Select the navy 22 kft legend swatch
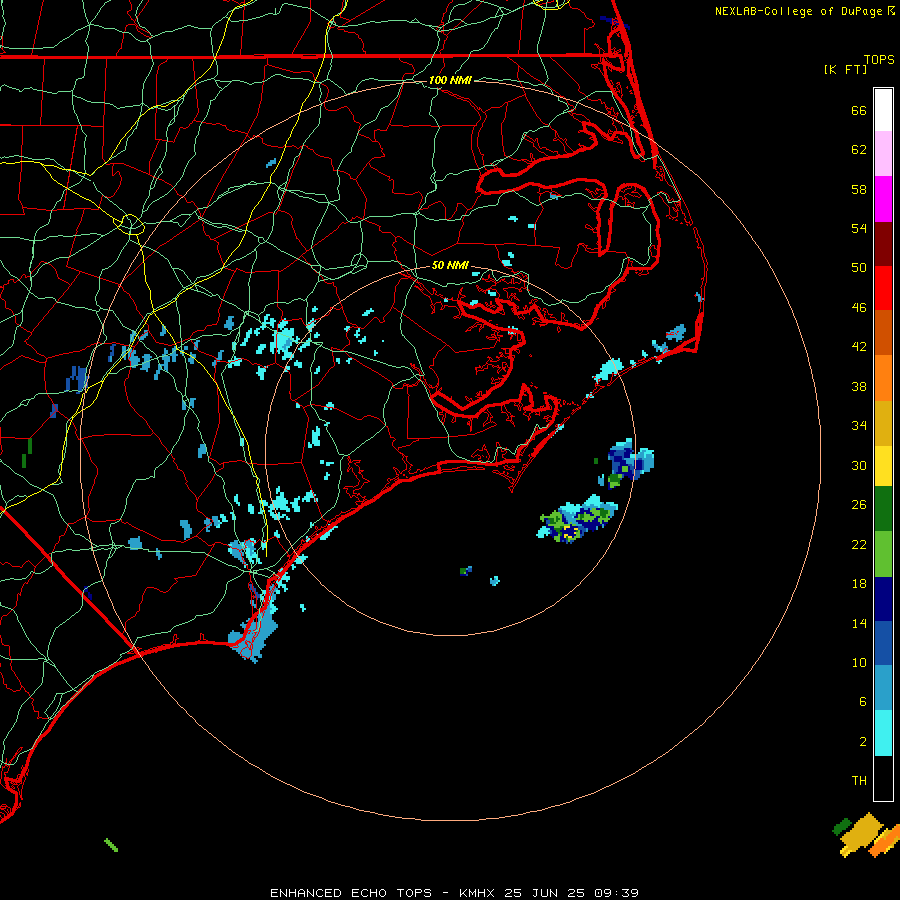Viewport: 900px width, 900px height. [883, 599]
